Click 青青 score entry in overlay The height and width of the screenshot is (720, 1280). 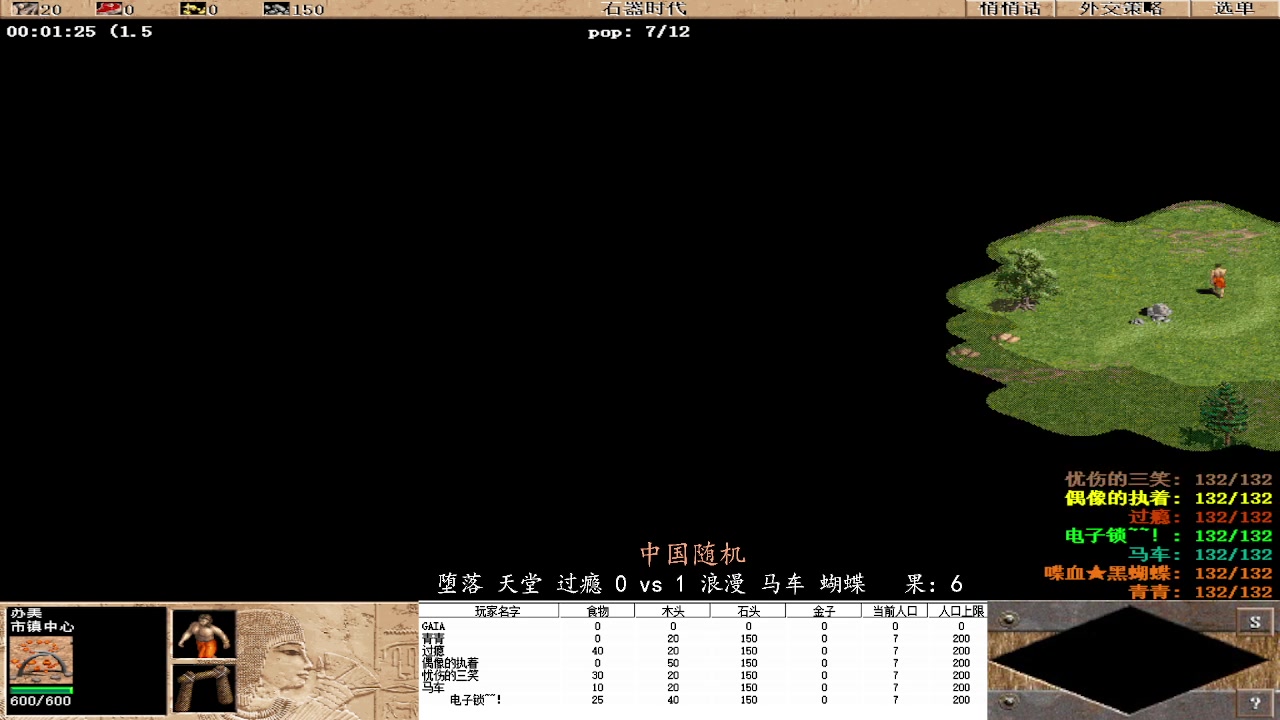pyautogui.click(x=1201, y=592)
